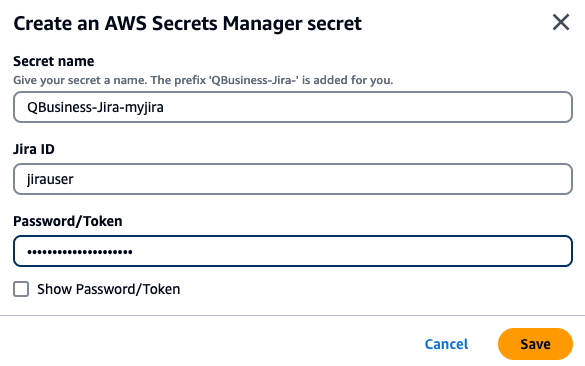The image size is (585, 366).
Task: Click the divider line above Cancel and Save
Action: 292,316
